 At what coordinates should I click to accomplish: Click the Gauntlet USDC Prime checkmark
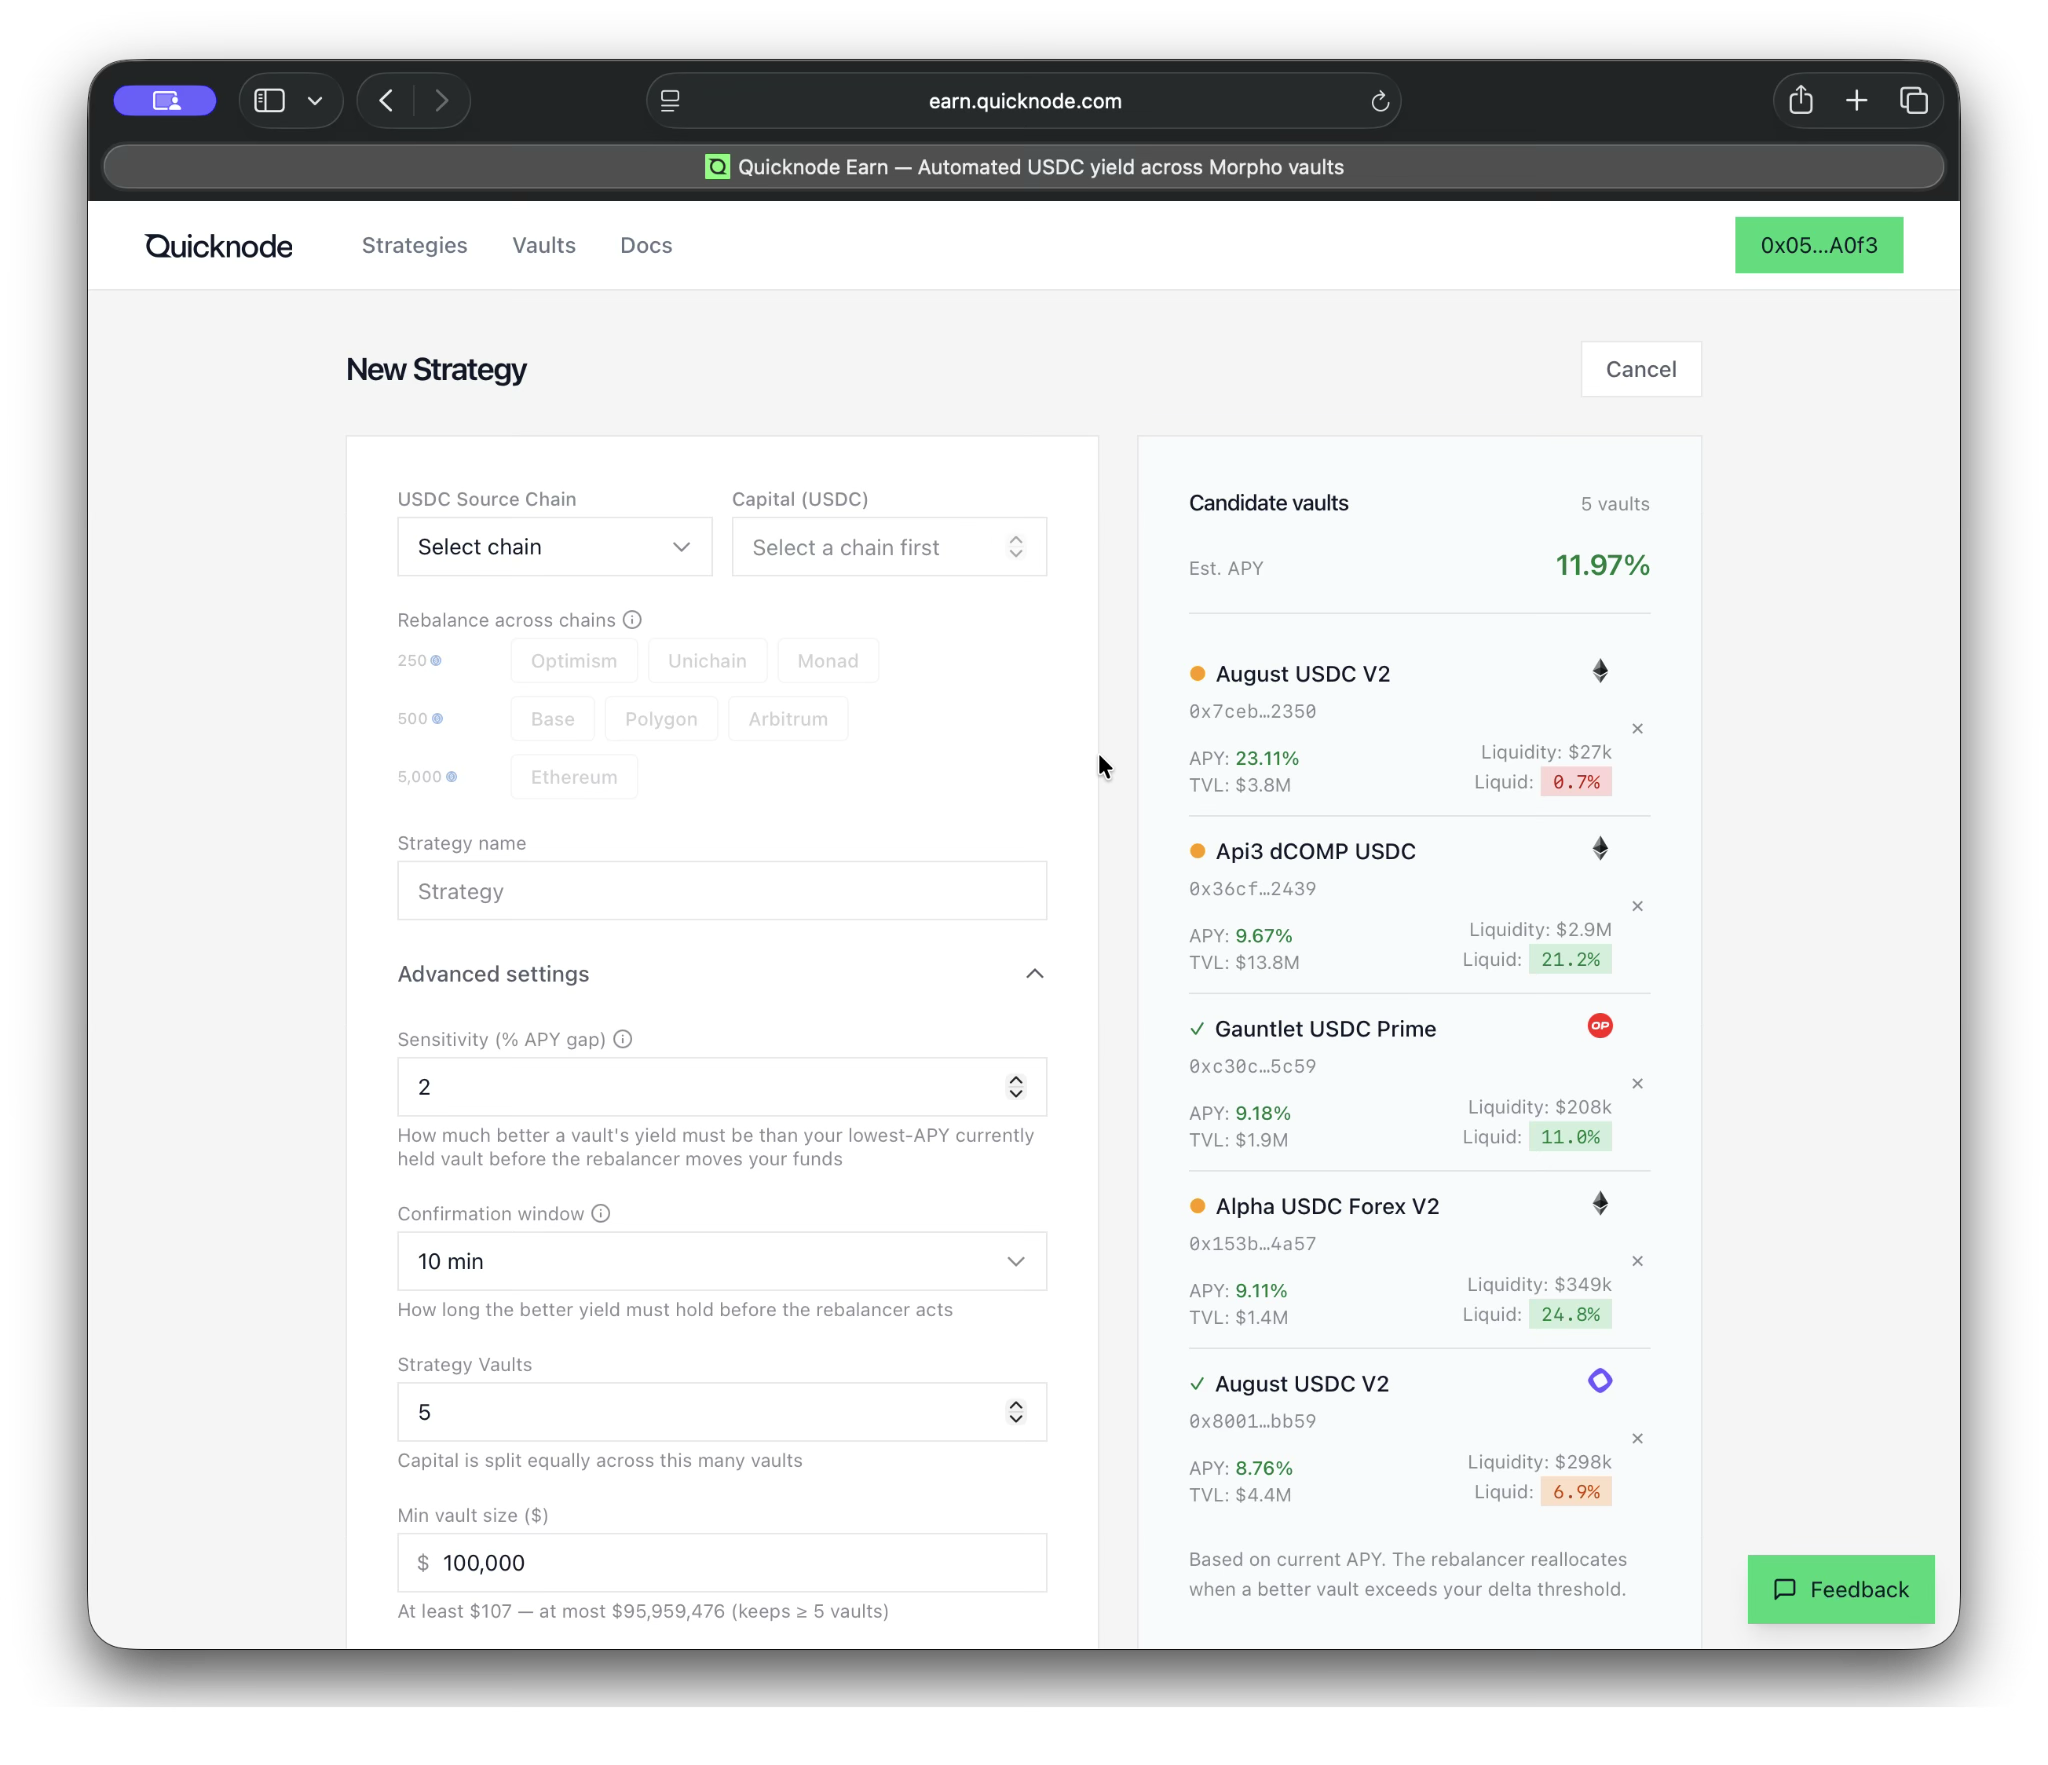pyautogui.click(x=1197, y=1029)
